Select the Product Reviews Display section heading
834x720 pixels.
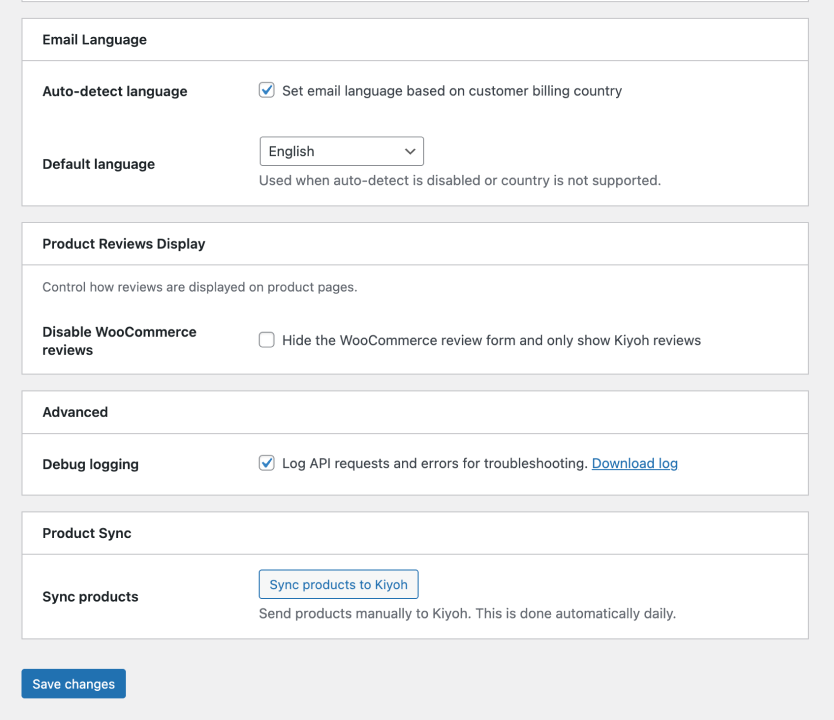click(x=123, y=244)
